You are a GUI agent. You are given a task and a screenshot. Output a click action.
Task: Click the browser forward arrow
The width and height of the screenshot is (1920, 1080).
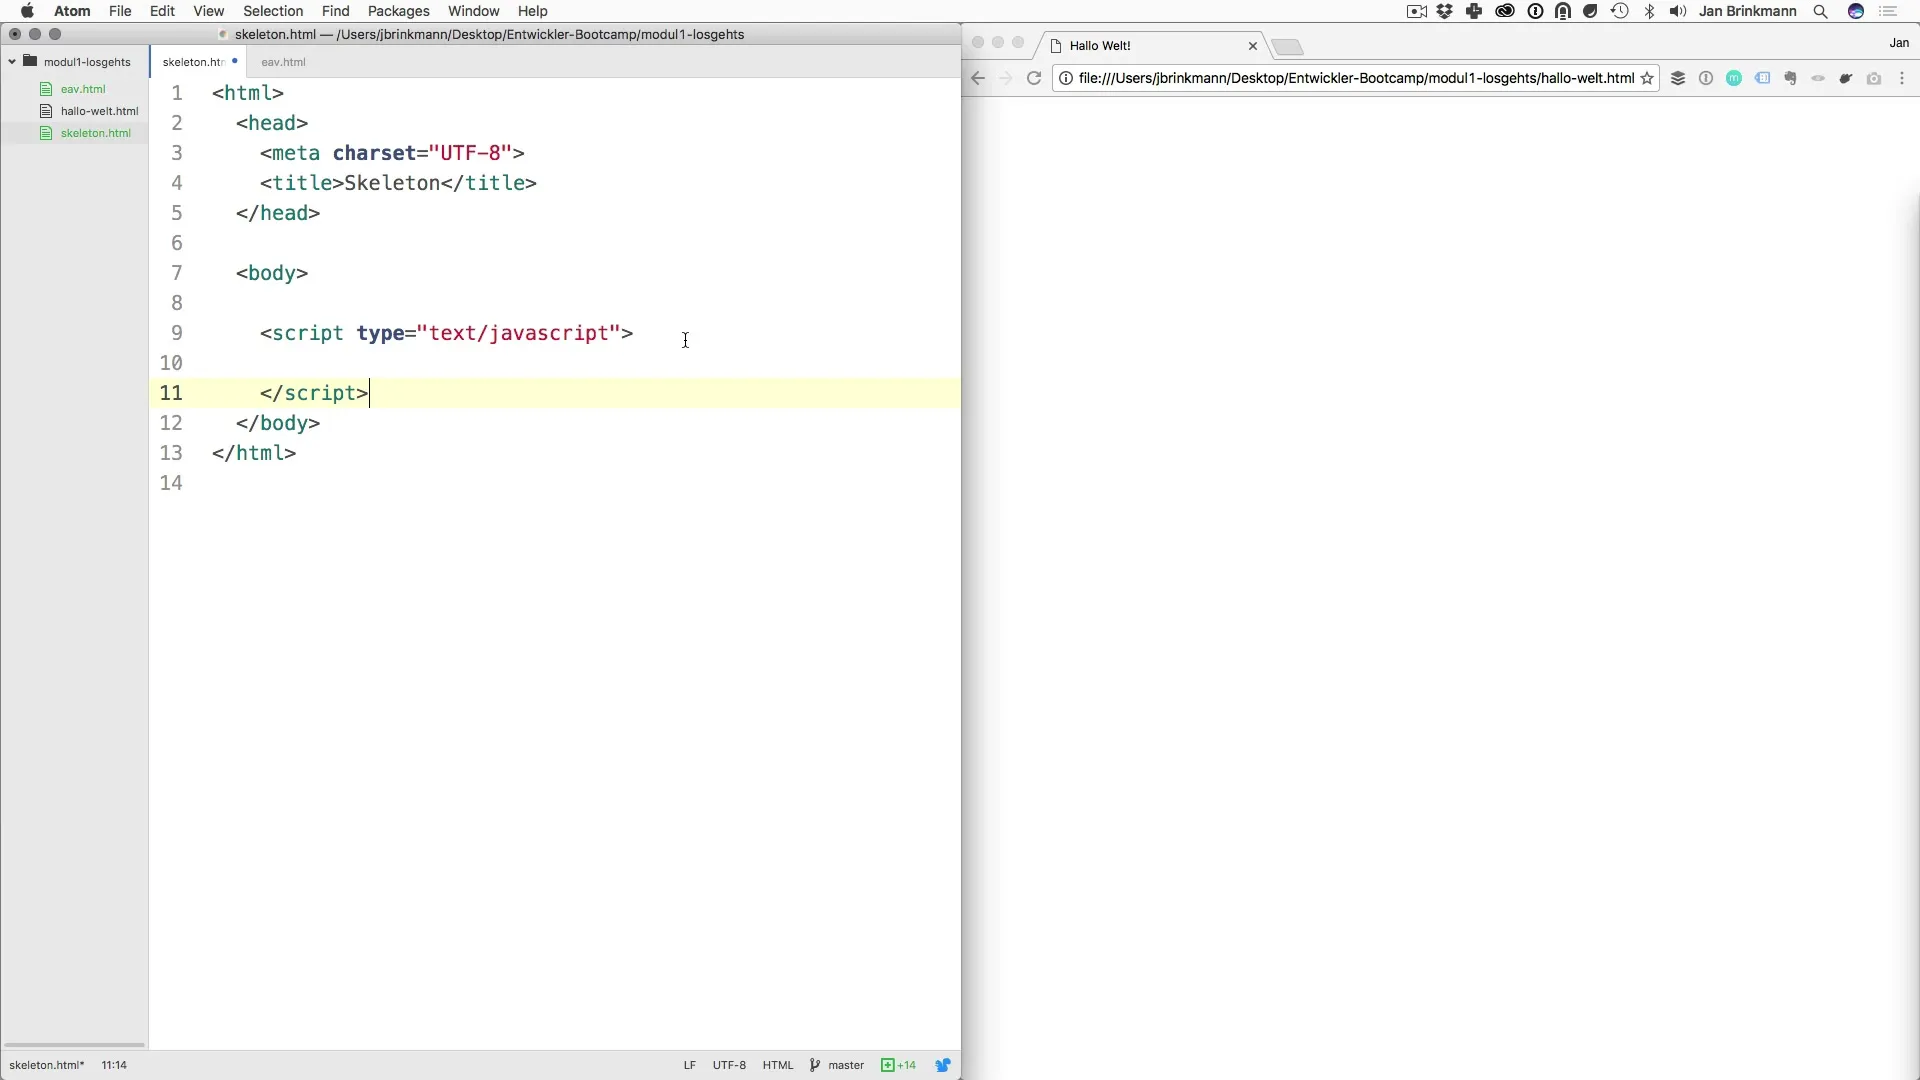coord(1006,78)
